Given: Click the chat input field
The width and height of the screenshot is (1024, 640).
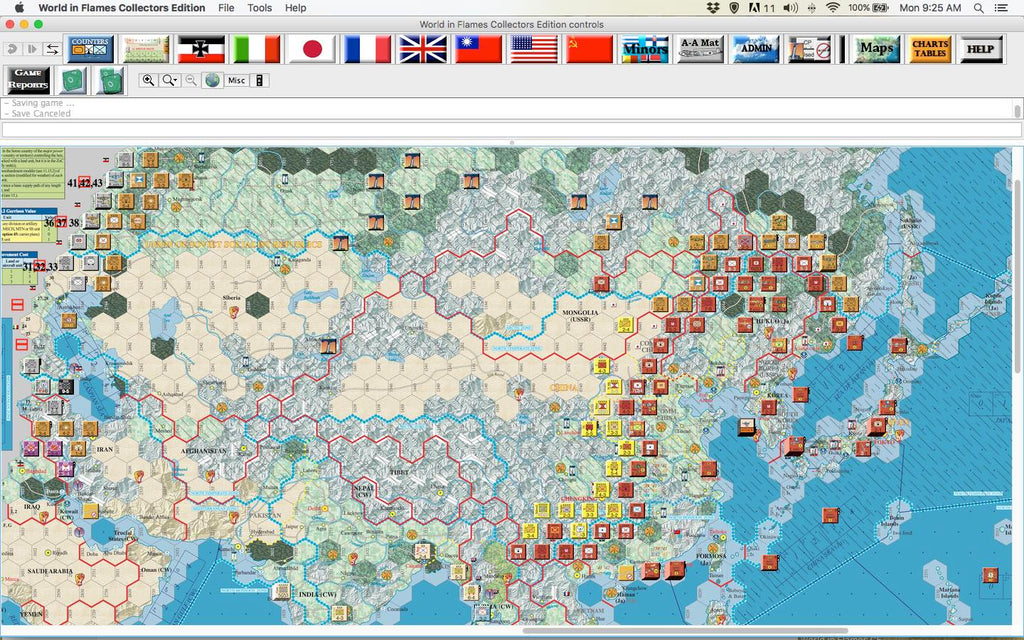Looking at the screenshot, I should [511, 129].
